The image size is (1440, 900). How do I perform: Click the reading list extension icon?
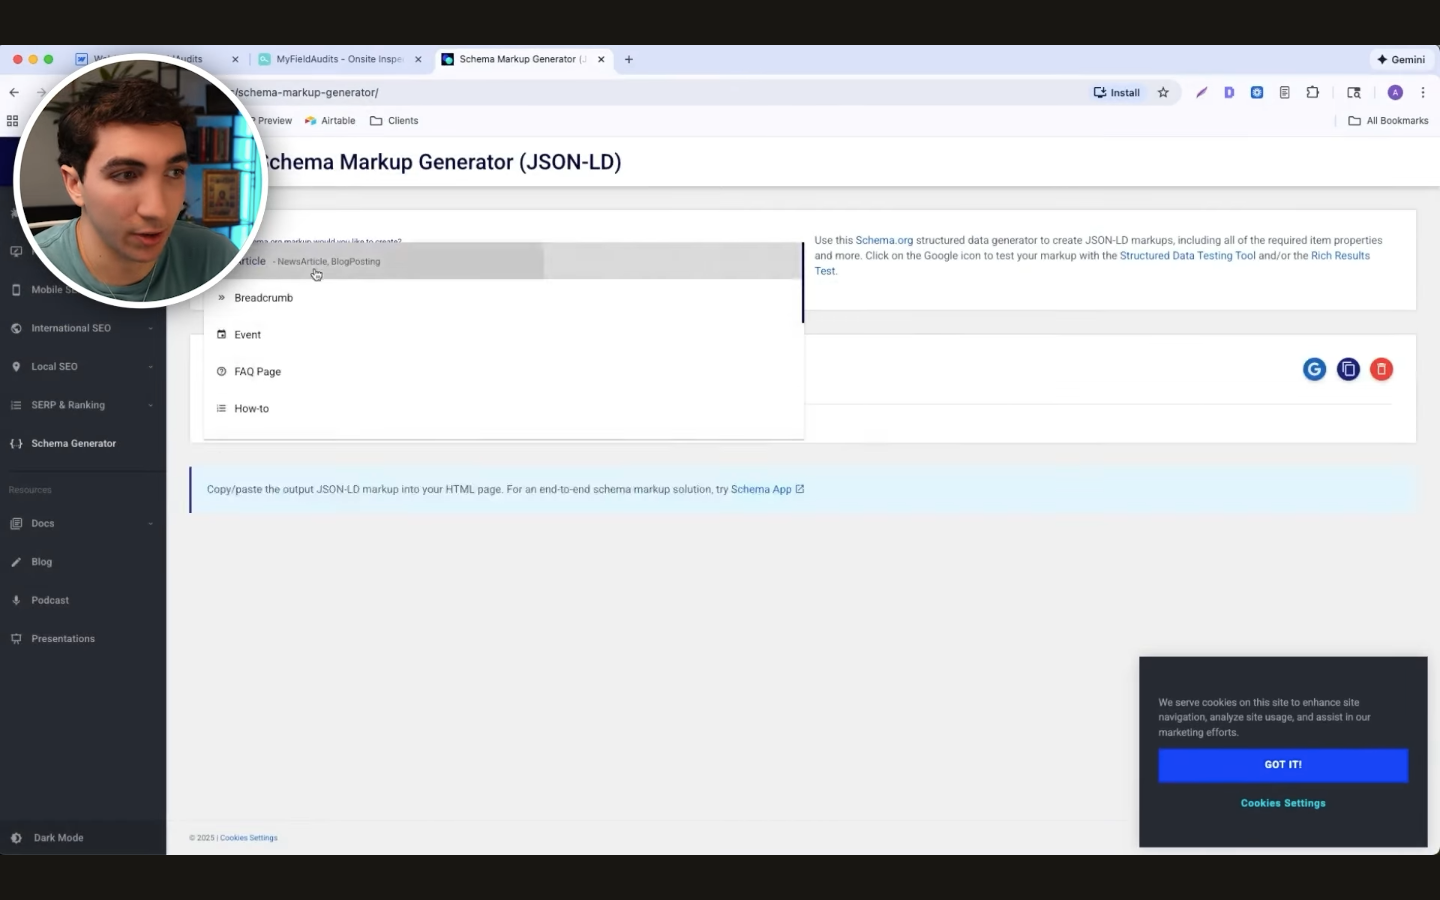1285,92
